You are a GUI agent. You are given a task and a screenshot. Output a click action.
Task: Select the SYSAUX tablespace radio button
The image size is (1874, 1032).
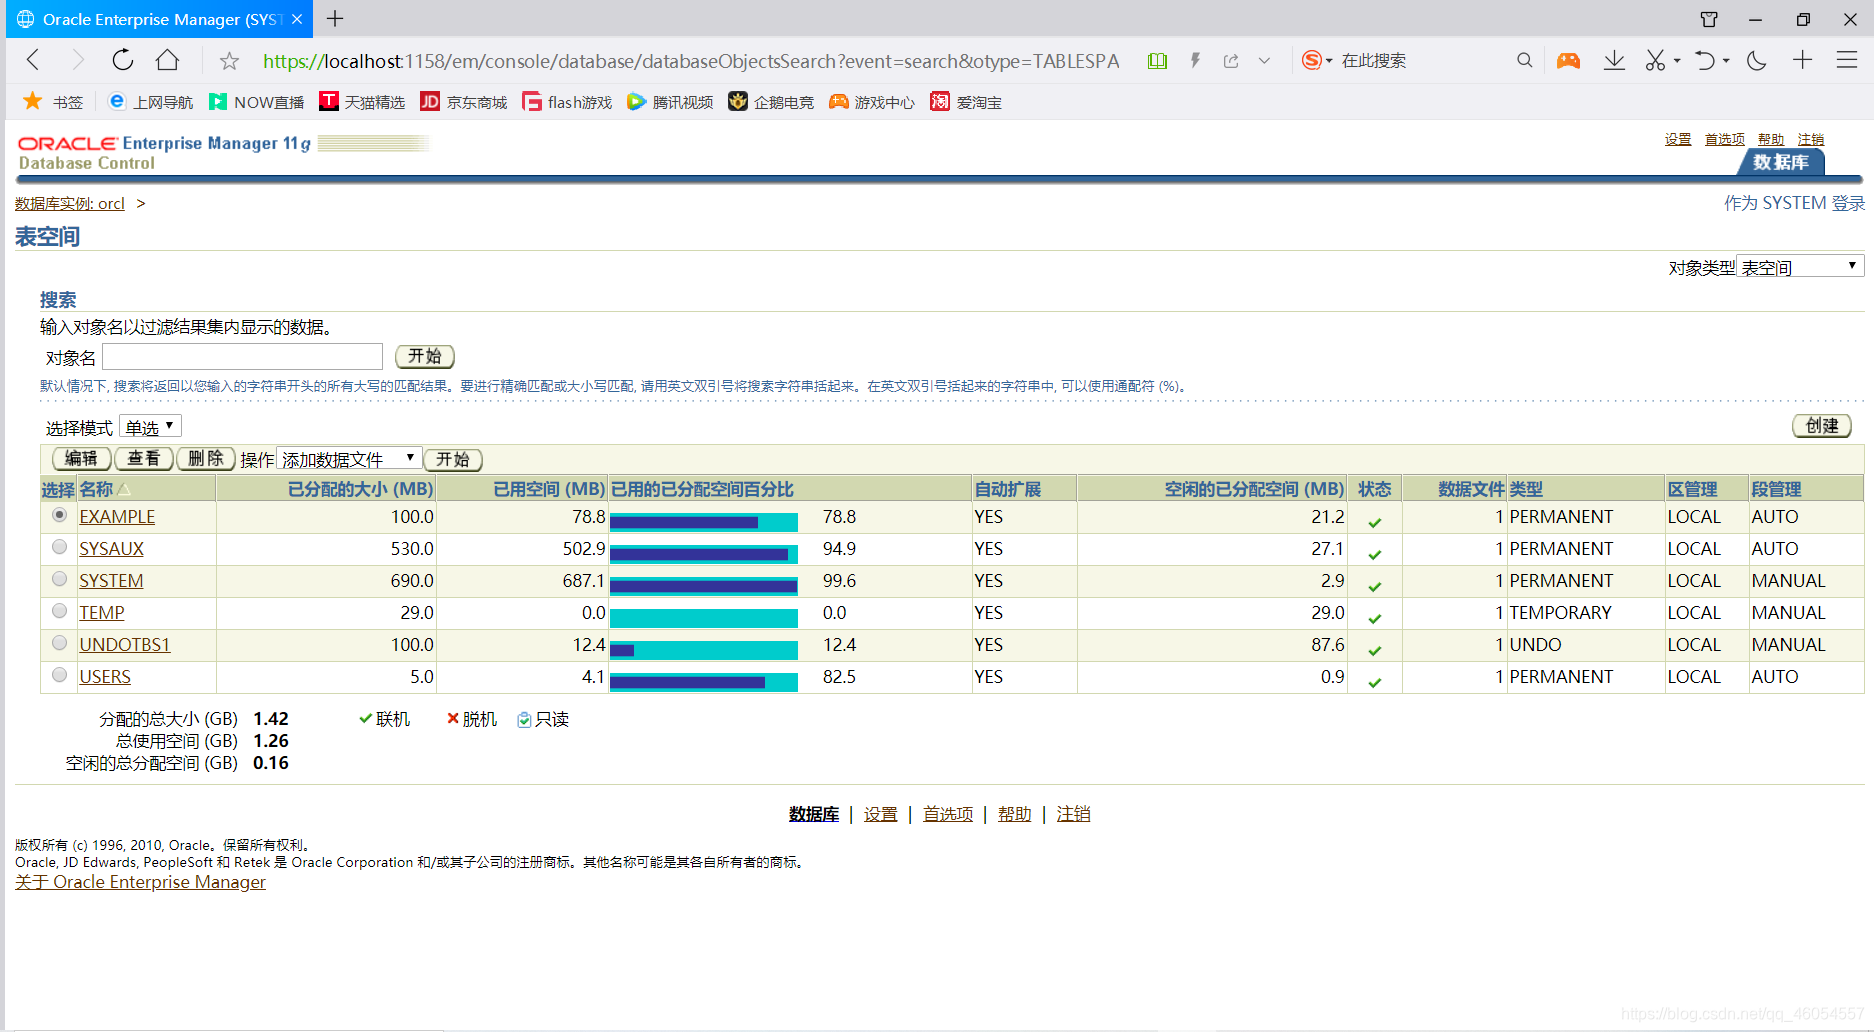click(x=60, y=547)
